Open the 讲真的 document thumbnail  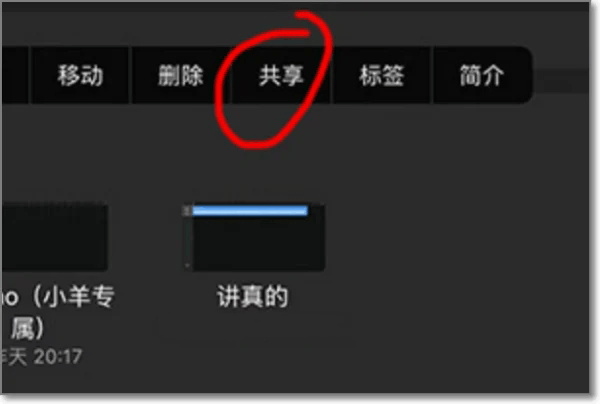pos(254,238)
